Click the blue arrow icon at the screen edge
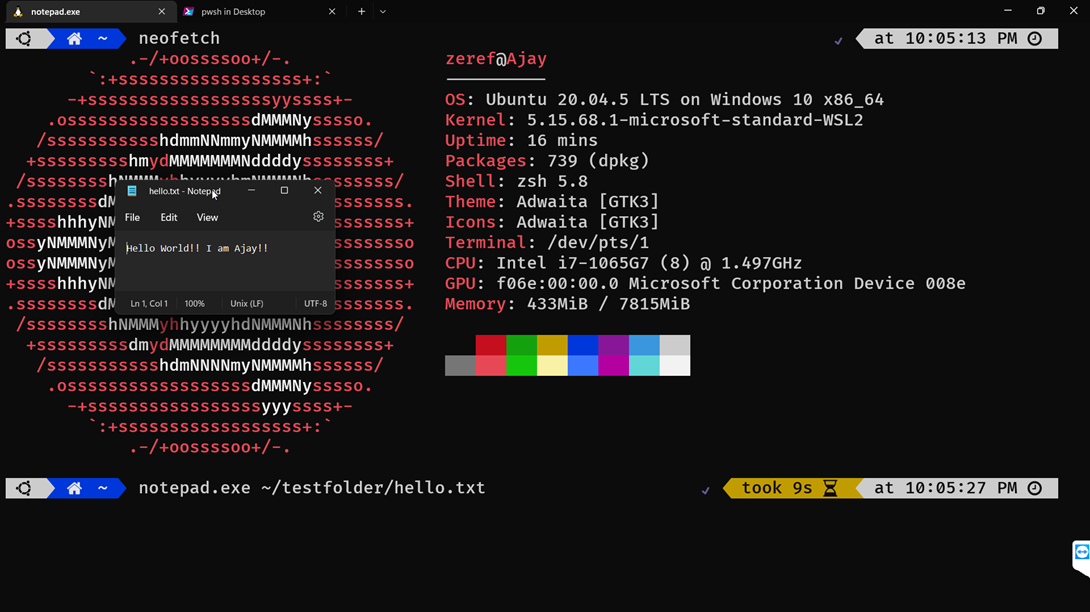1090x612 pixels. click(1081, 553)
